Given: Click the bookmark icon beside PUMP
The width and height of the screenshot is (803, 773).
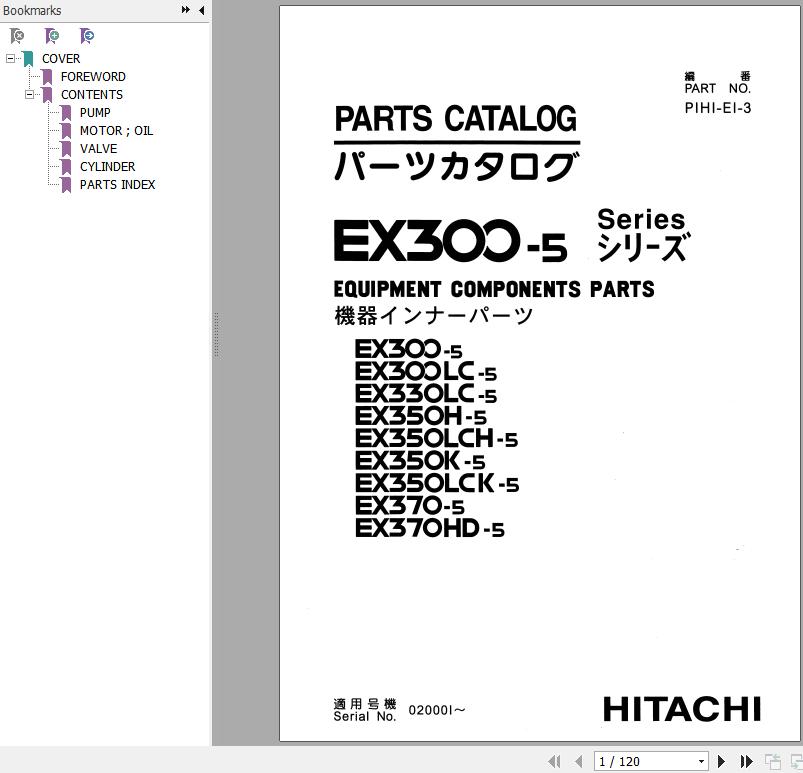Looking at the screenshot, I should click(x=66, y=113).
